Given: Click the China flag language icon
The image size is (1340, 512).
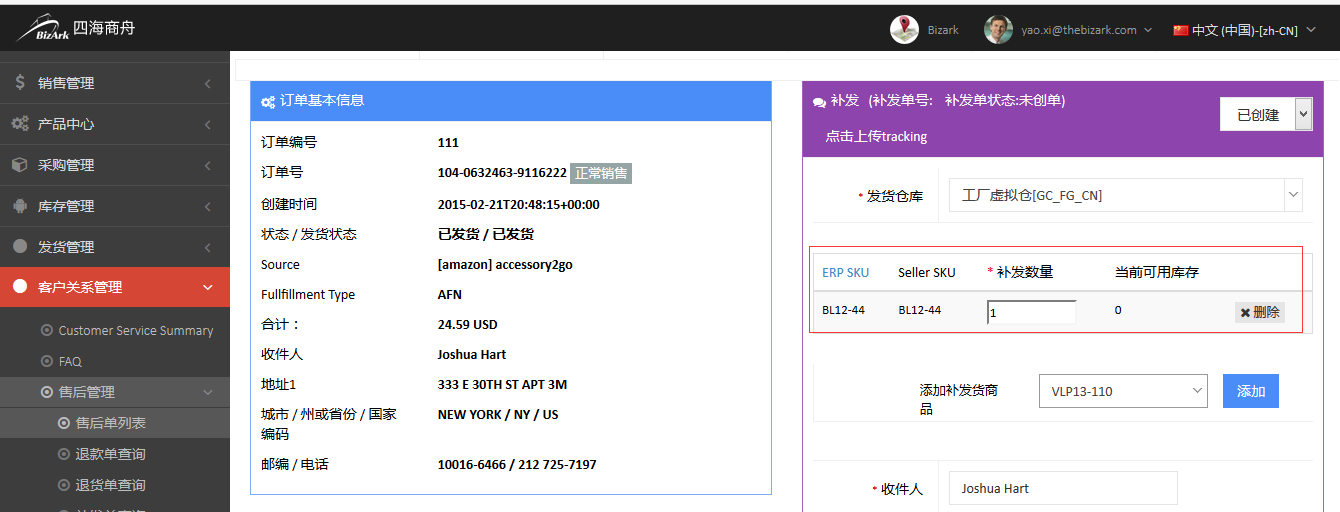Looking at the screenshot, I should [x=1180, y=30].
